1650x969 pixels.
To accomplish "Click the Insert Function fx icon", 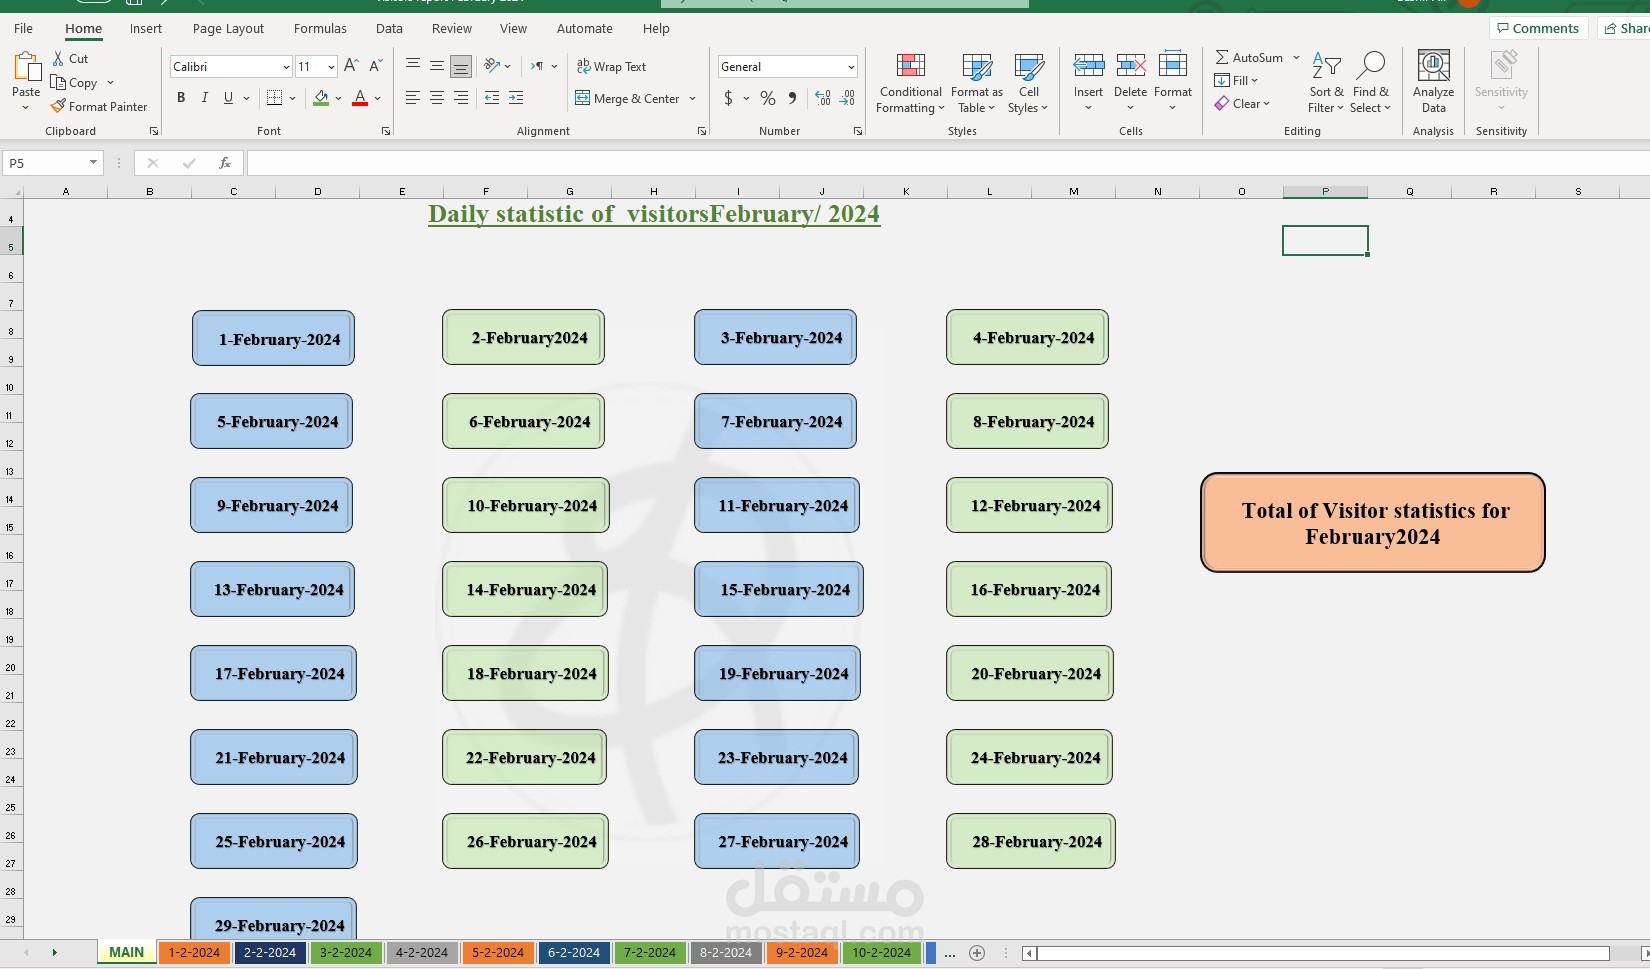I will pyautogui.click(x=225, y=163).
